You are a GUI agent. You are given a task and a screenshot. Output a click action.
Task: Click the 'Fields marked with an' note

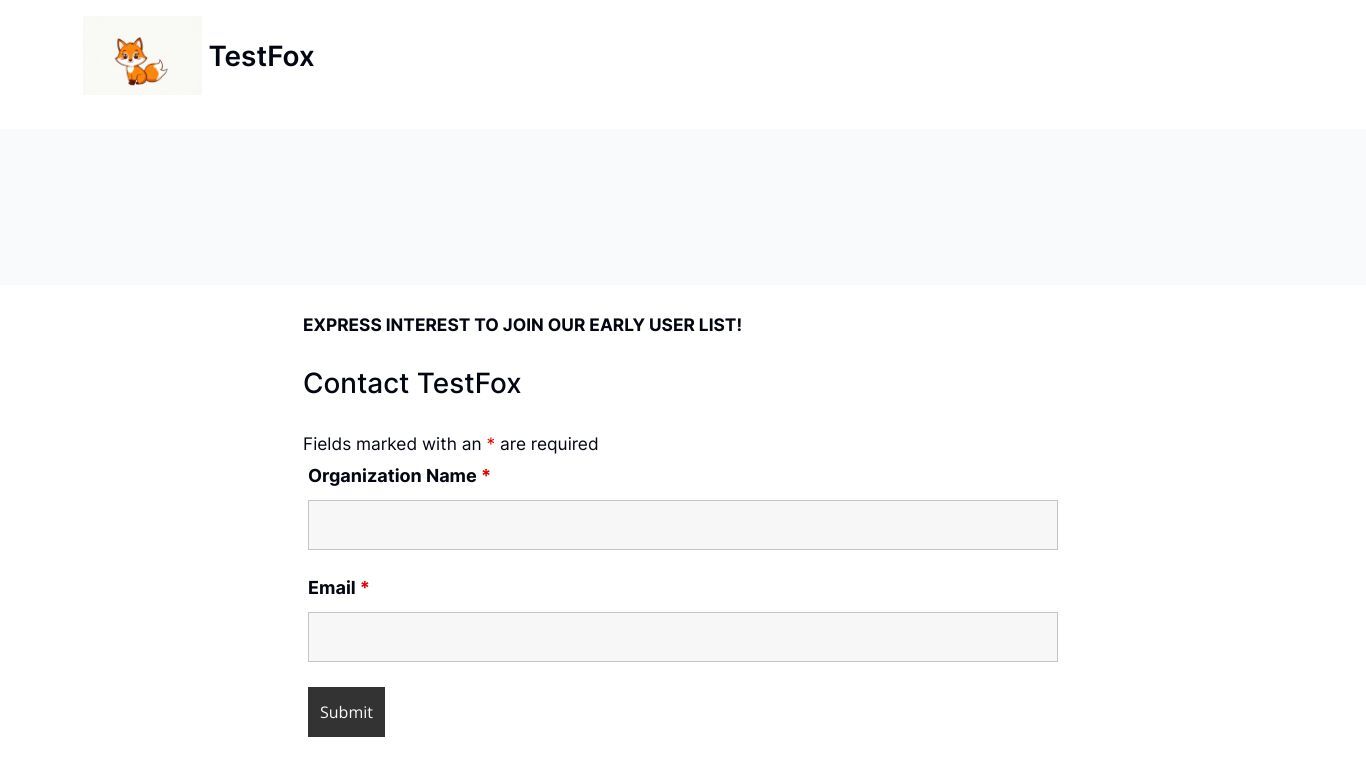(x=392, y=444)
